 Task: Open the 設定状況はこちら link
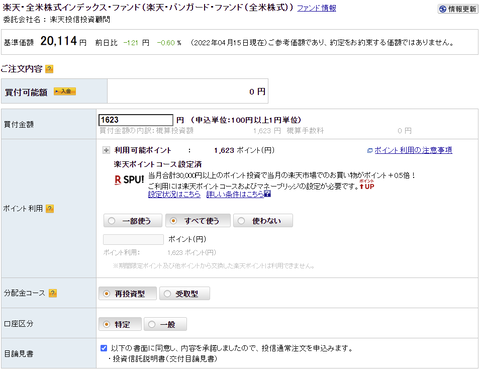tap(174, 194)
